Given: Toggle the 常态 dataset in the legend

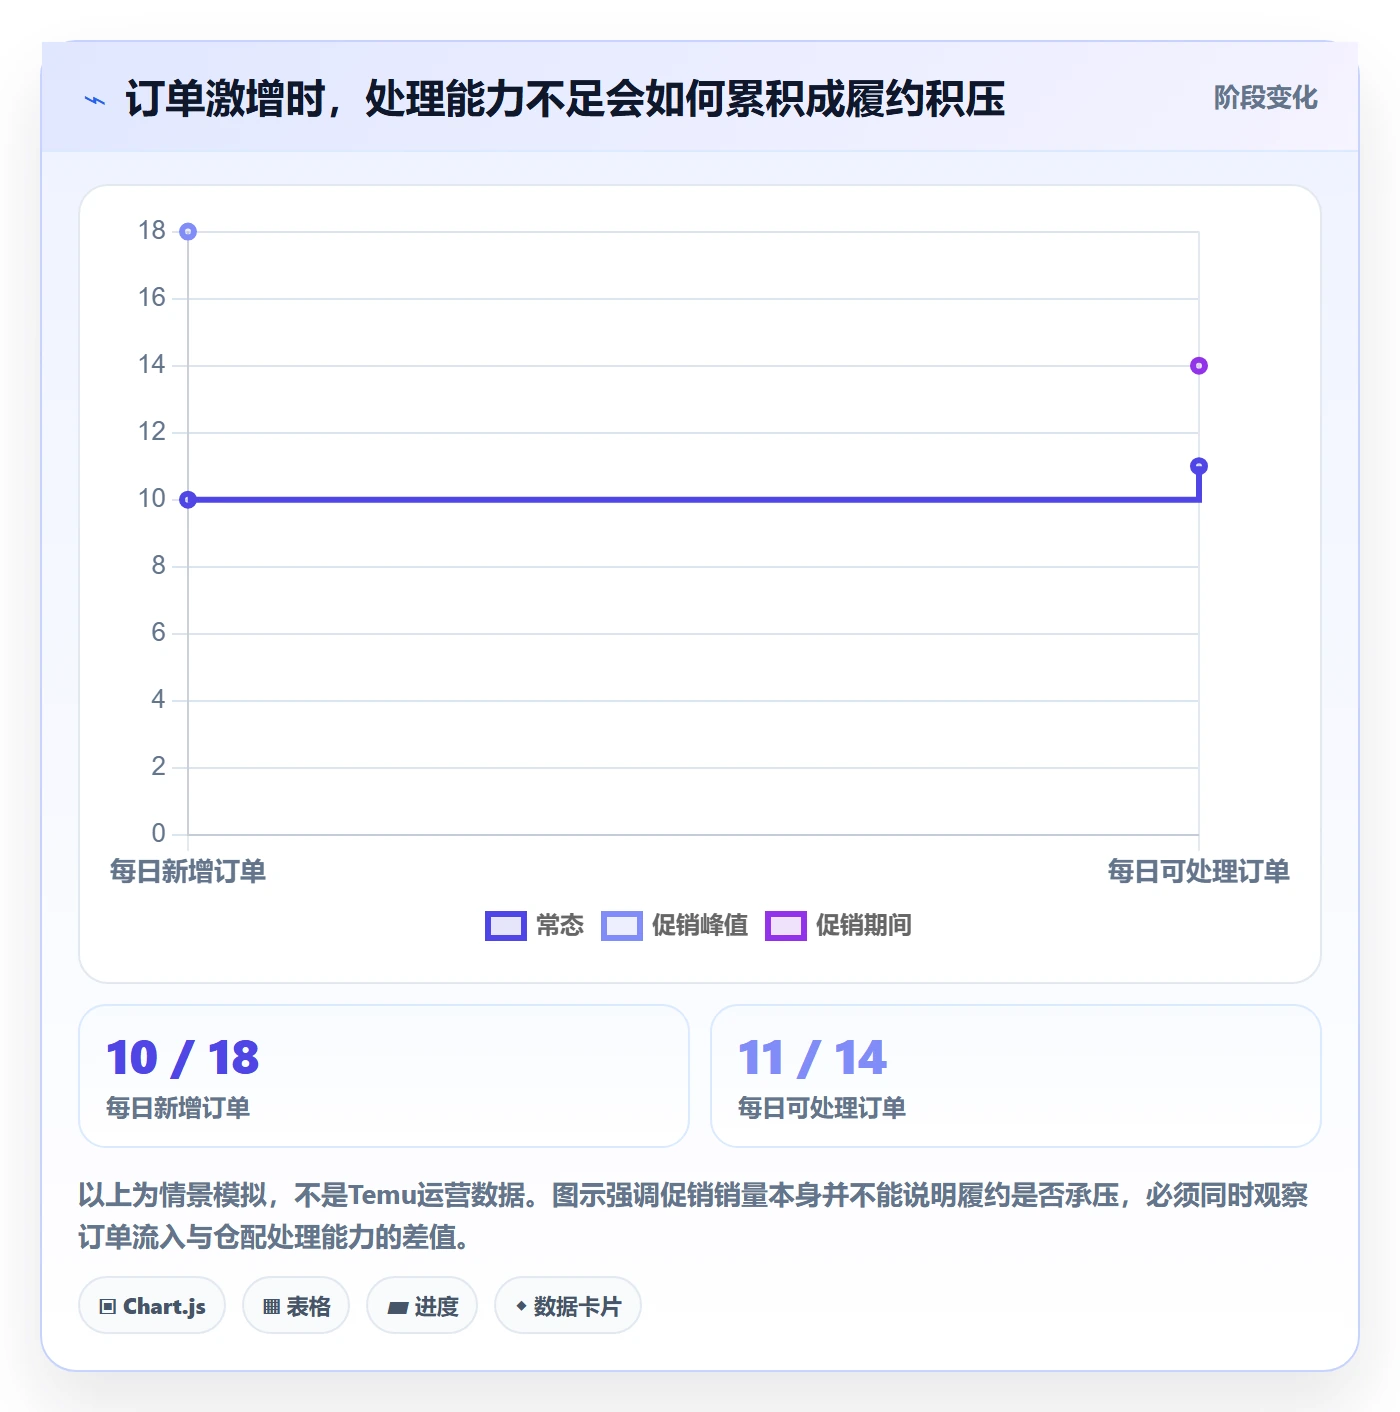Looking at the screenshot, I should pyautogui.click(x=534, y=926).
